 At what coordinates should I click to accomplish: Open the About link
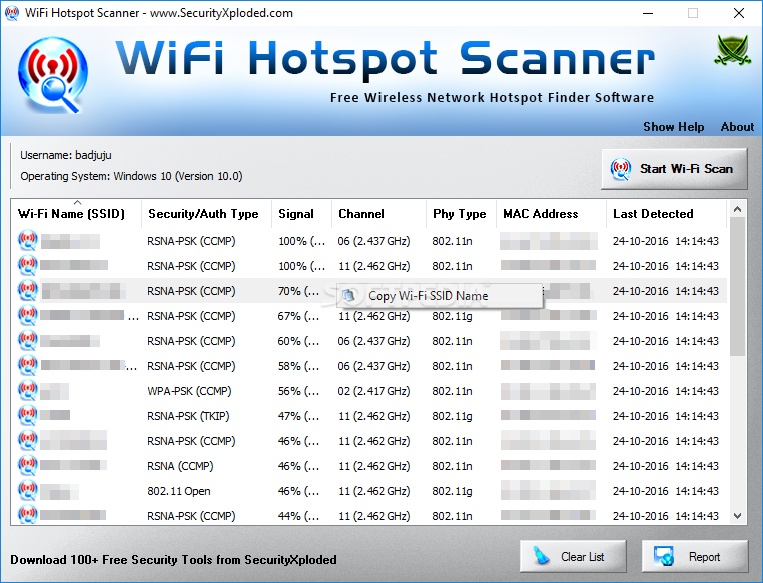[737, 127]
